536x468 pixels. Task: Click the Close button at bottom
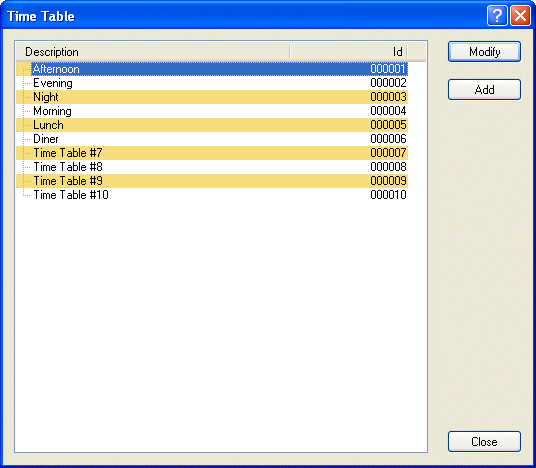coord(484,442)
